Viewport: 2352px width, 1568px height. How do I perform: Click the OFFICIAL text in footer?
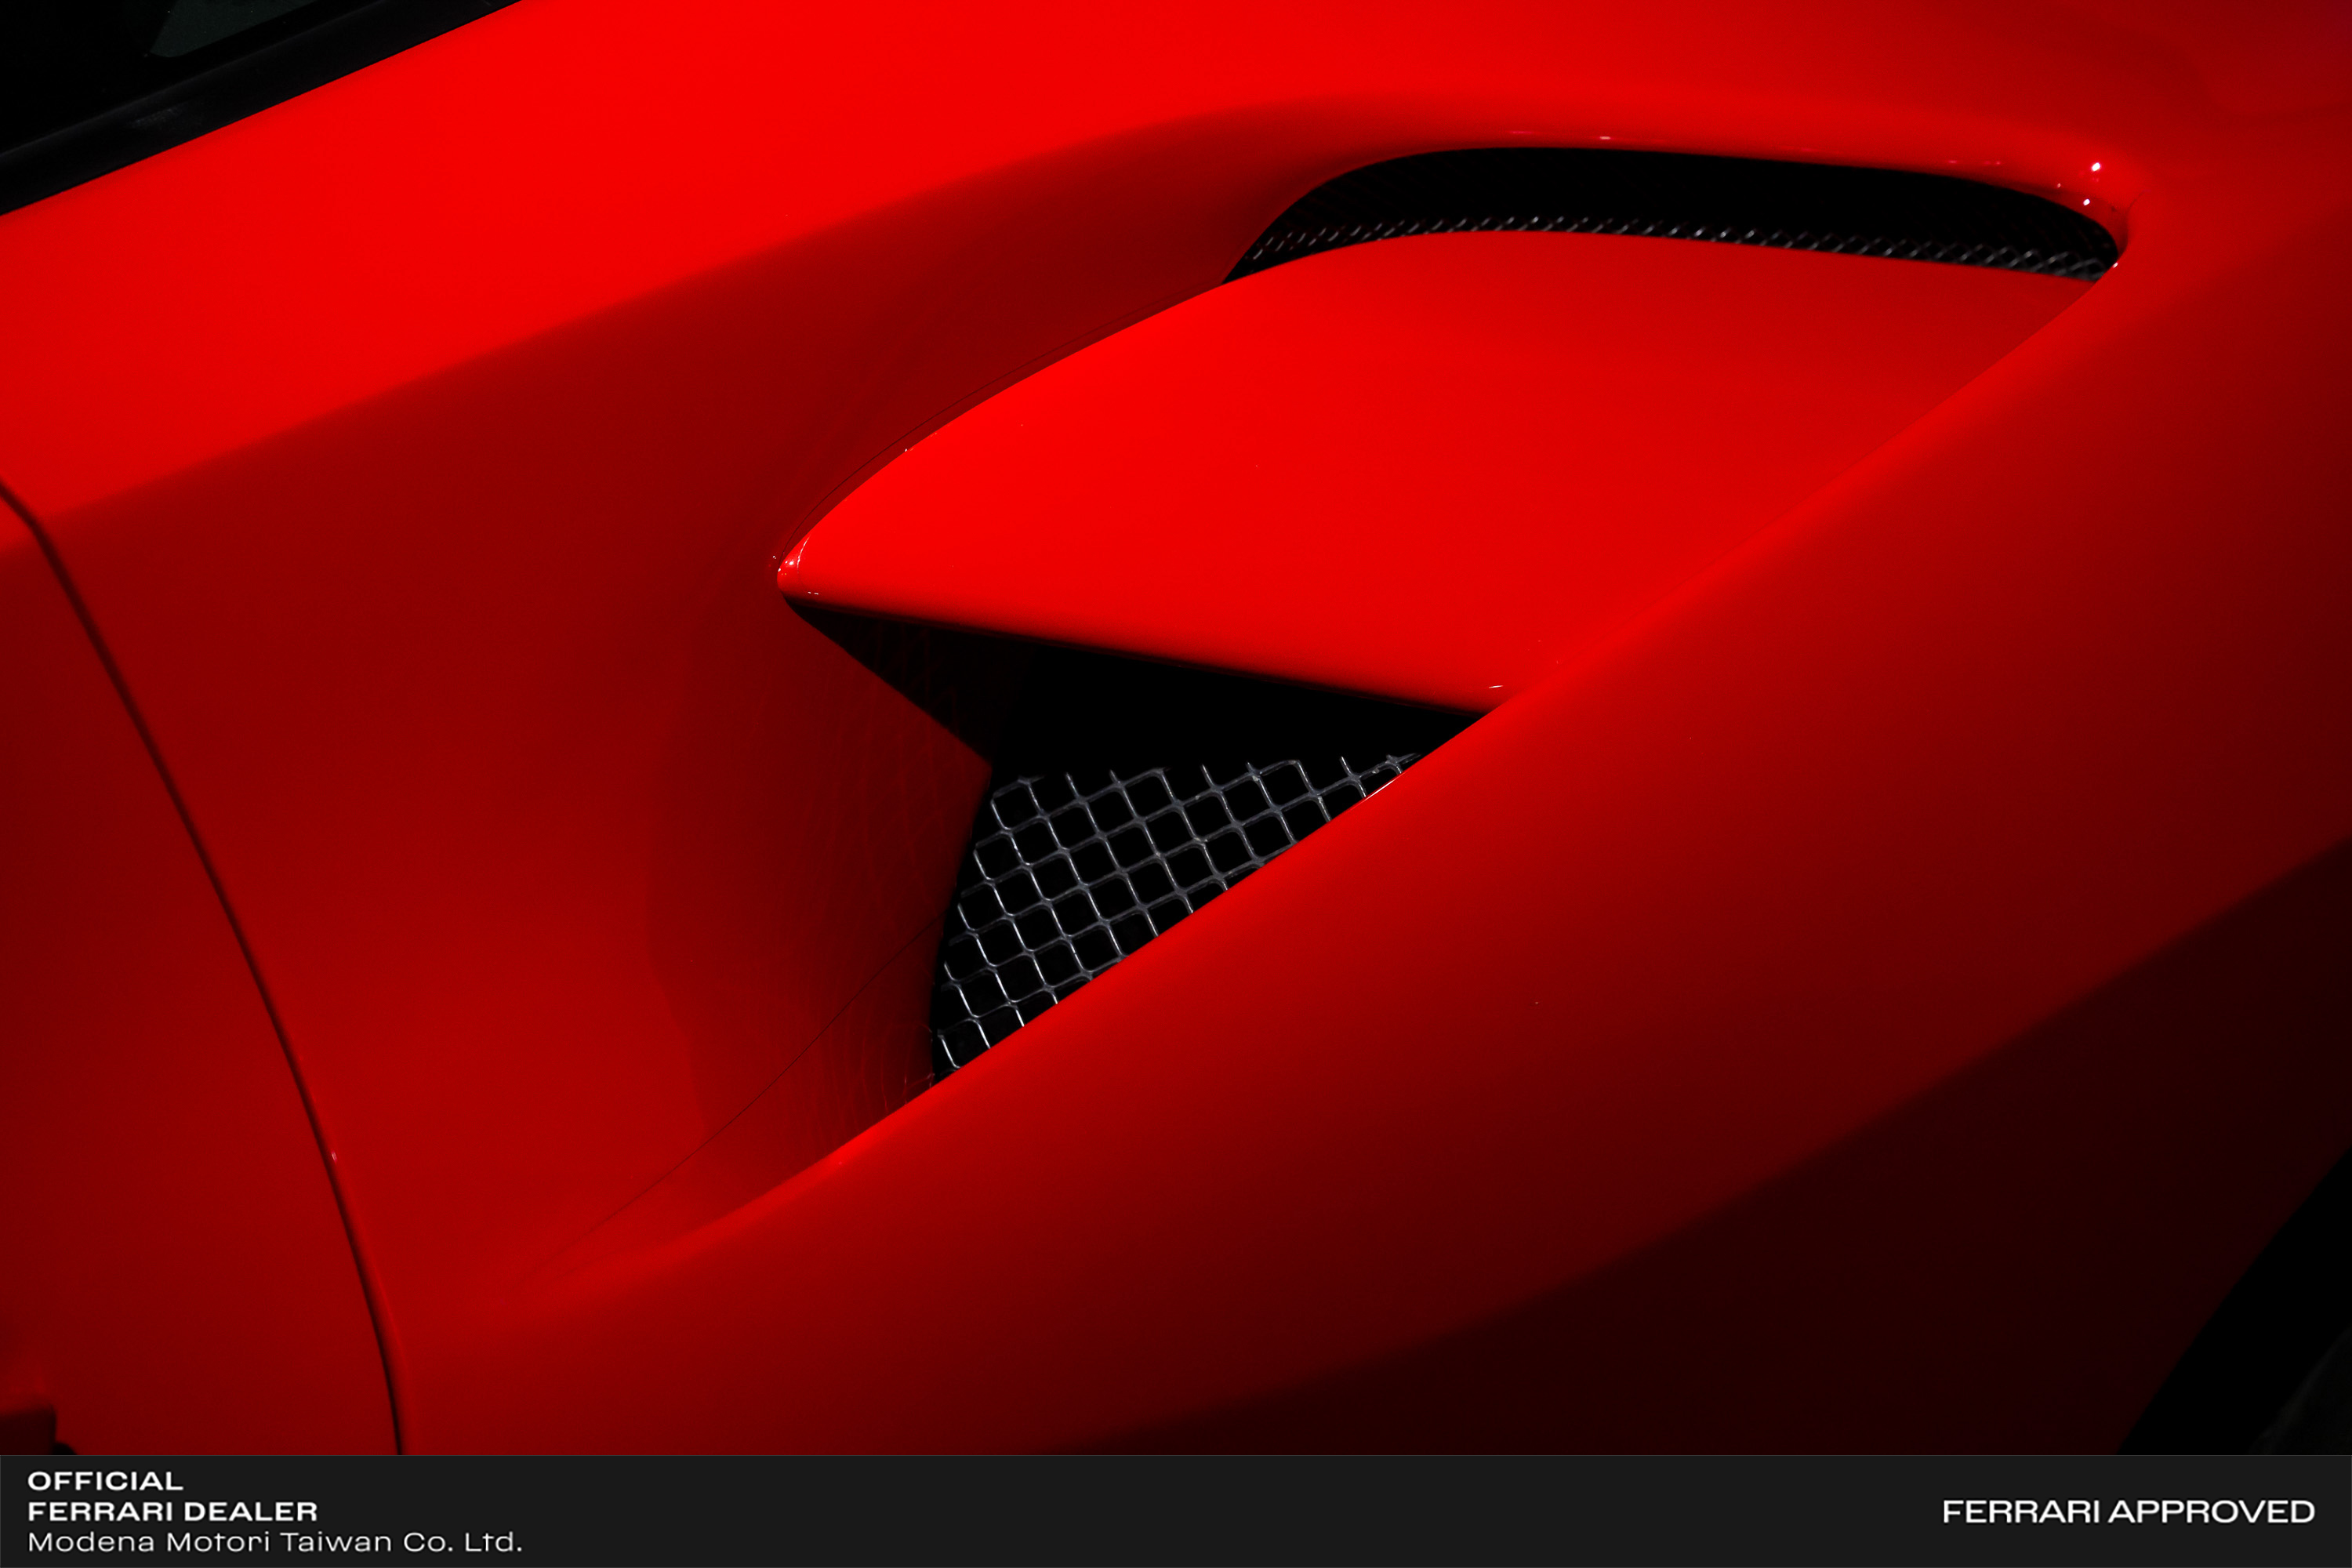point(105,1481)
